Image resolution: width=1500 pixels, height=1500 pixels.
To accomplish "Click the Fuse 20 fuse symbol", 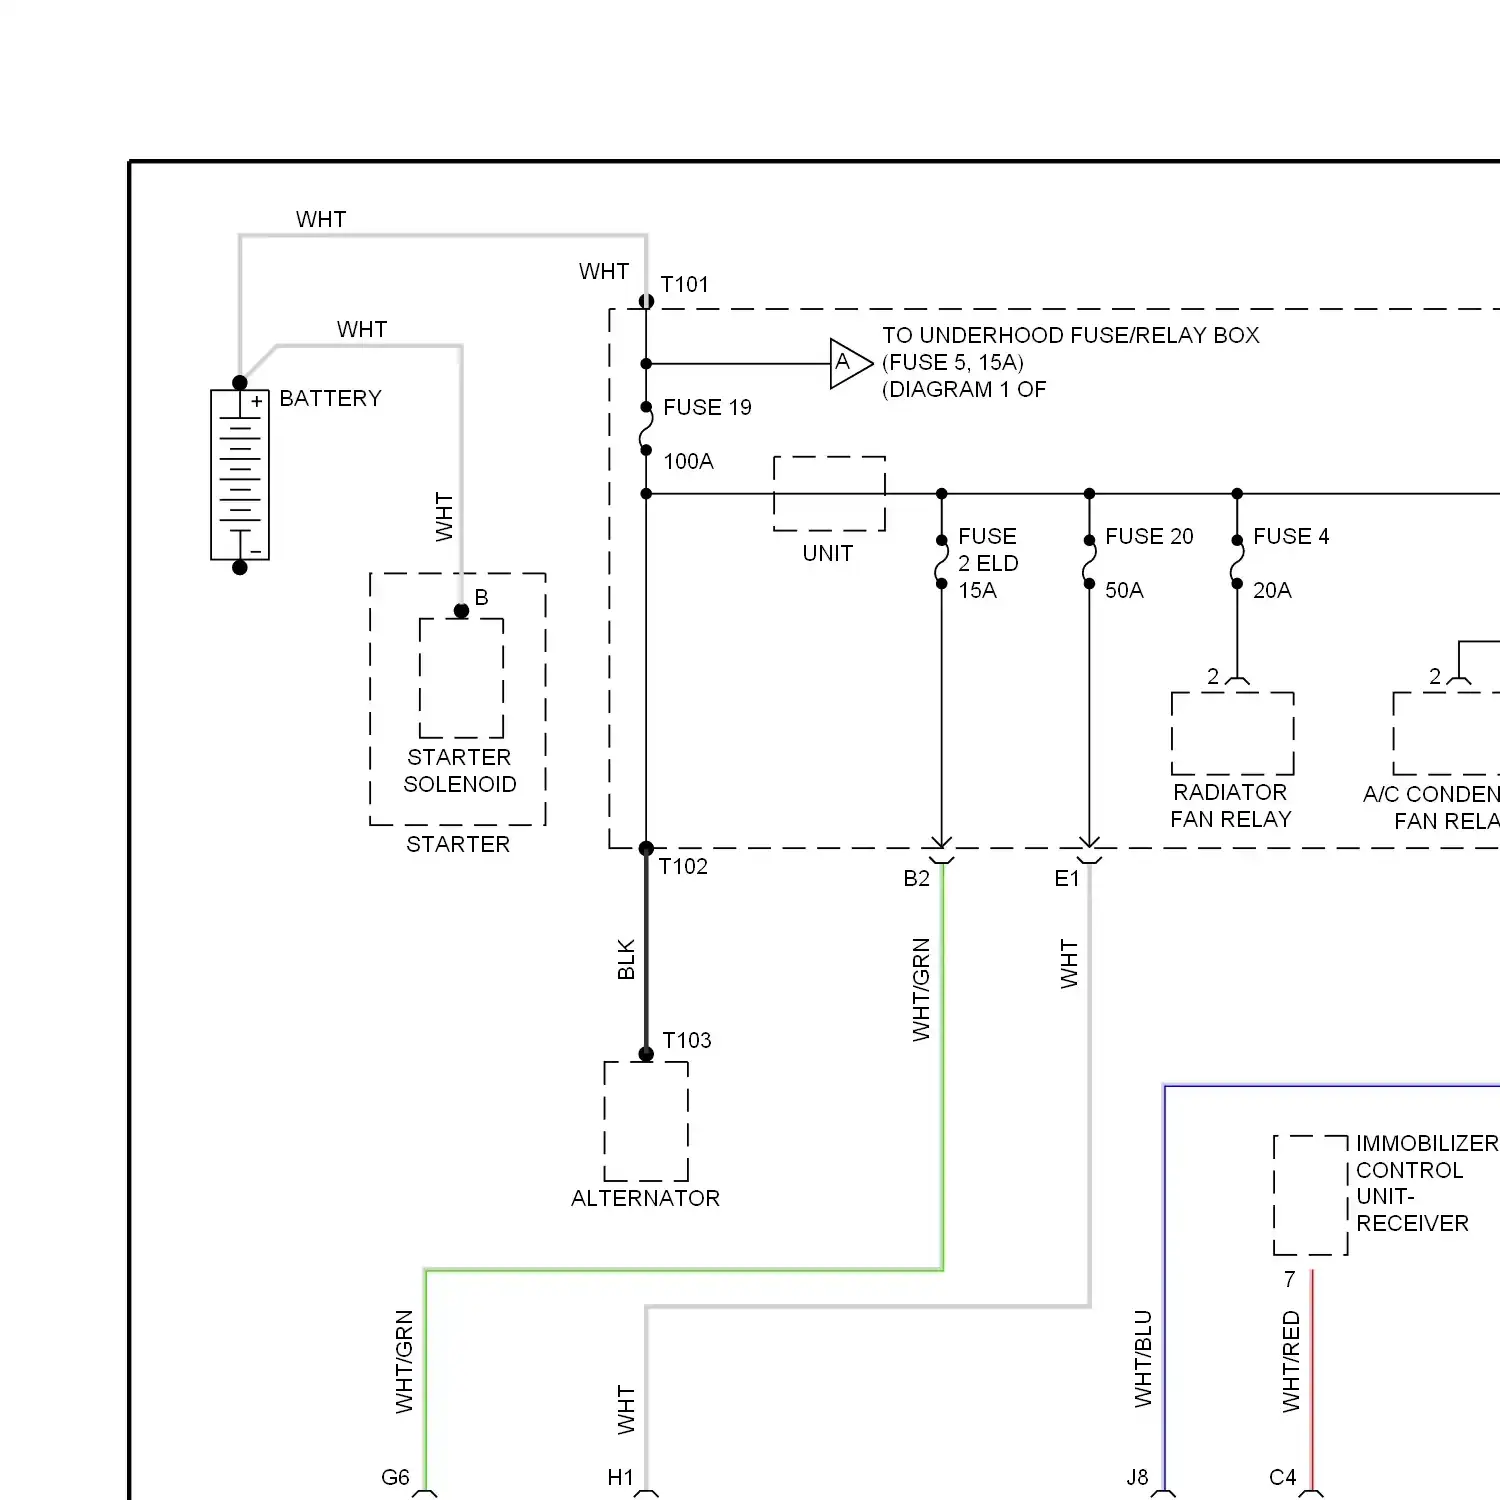I will click(1089, 561).
